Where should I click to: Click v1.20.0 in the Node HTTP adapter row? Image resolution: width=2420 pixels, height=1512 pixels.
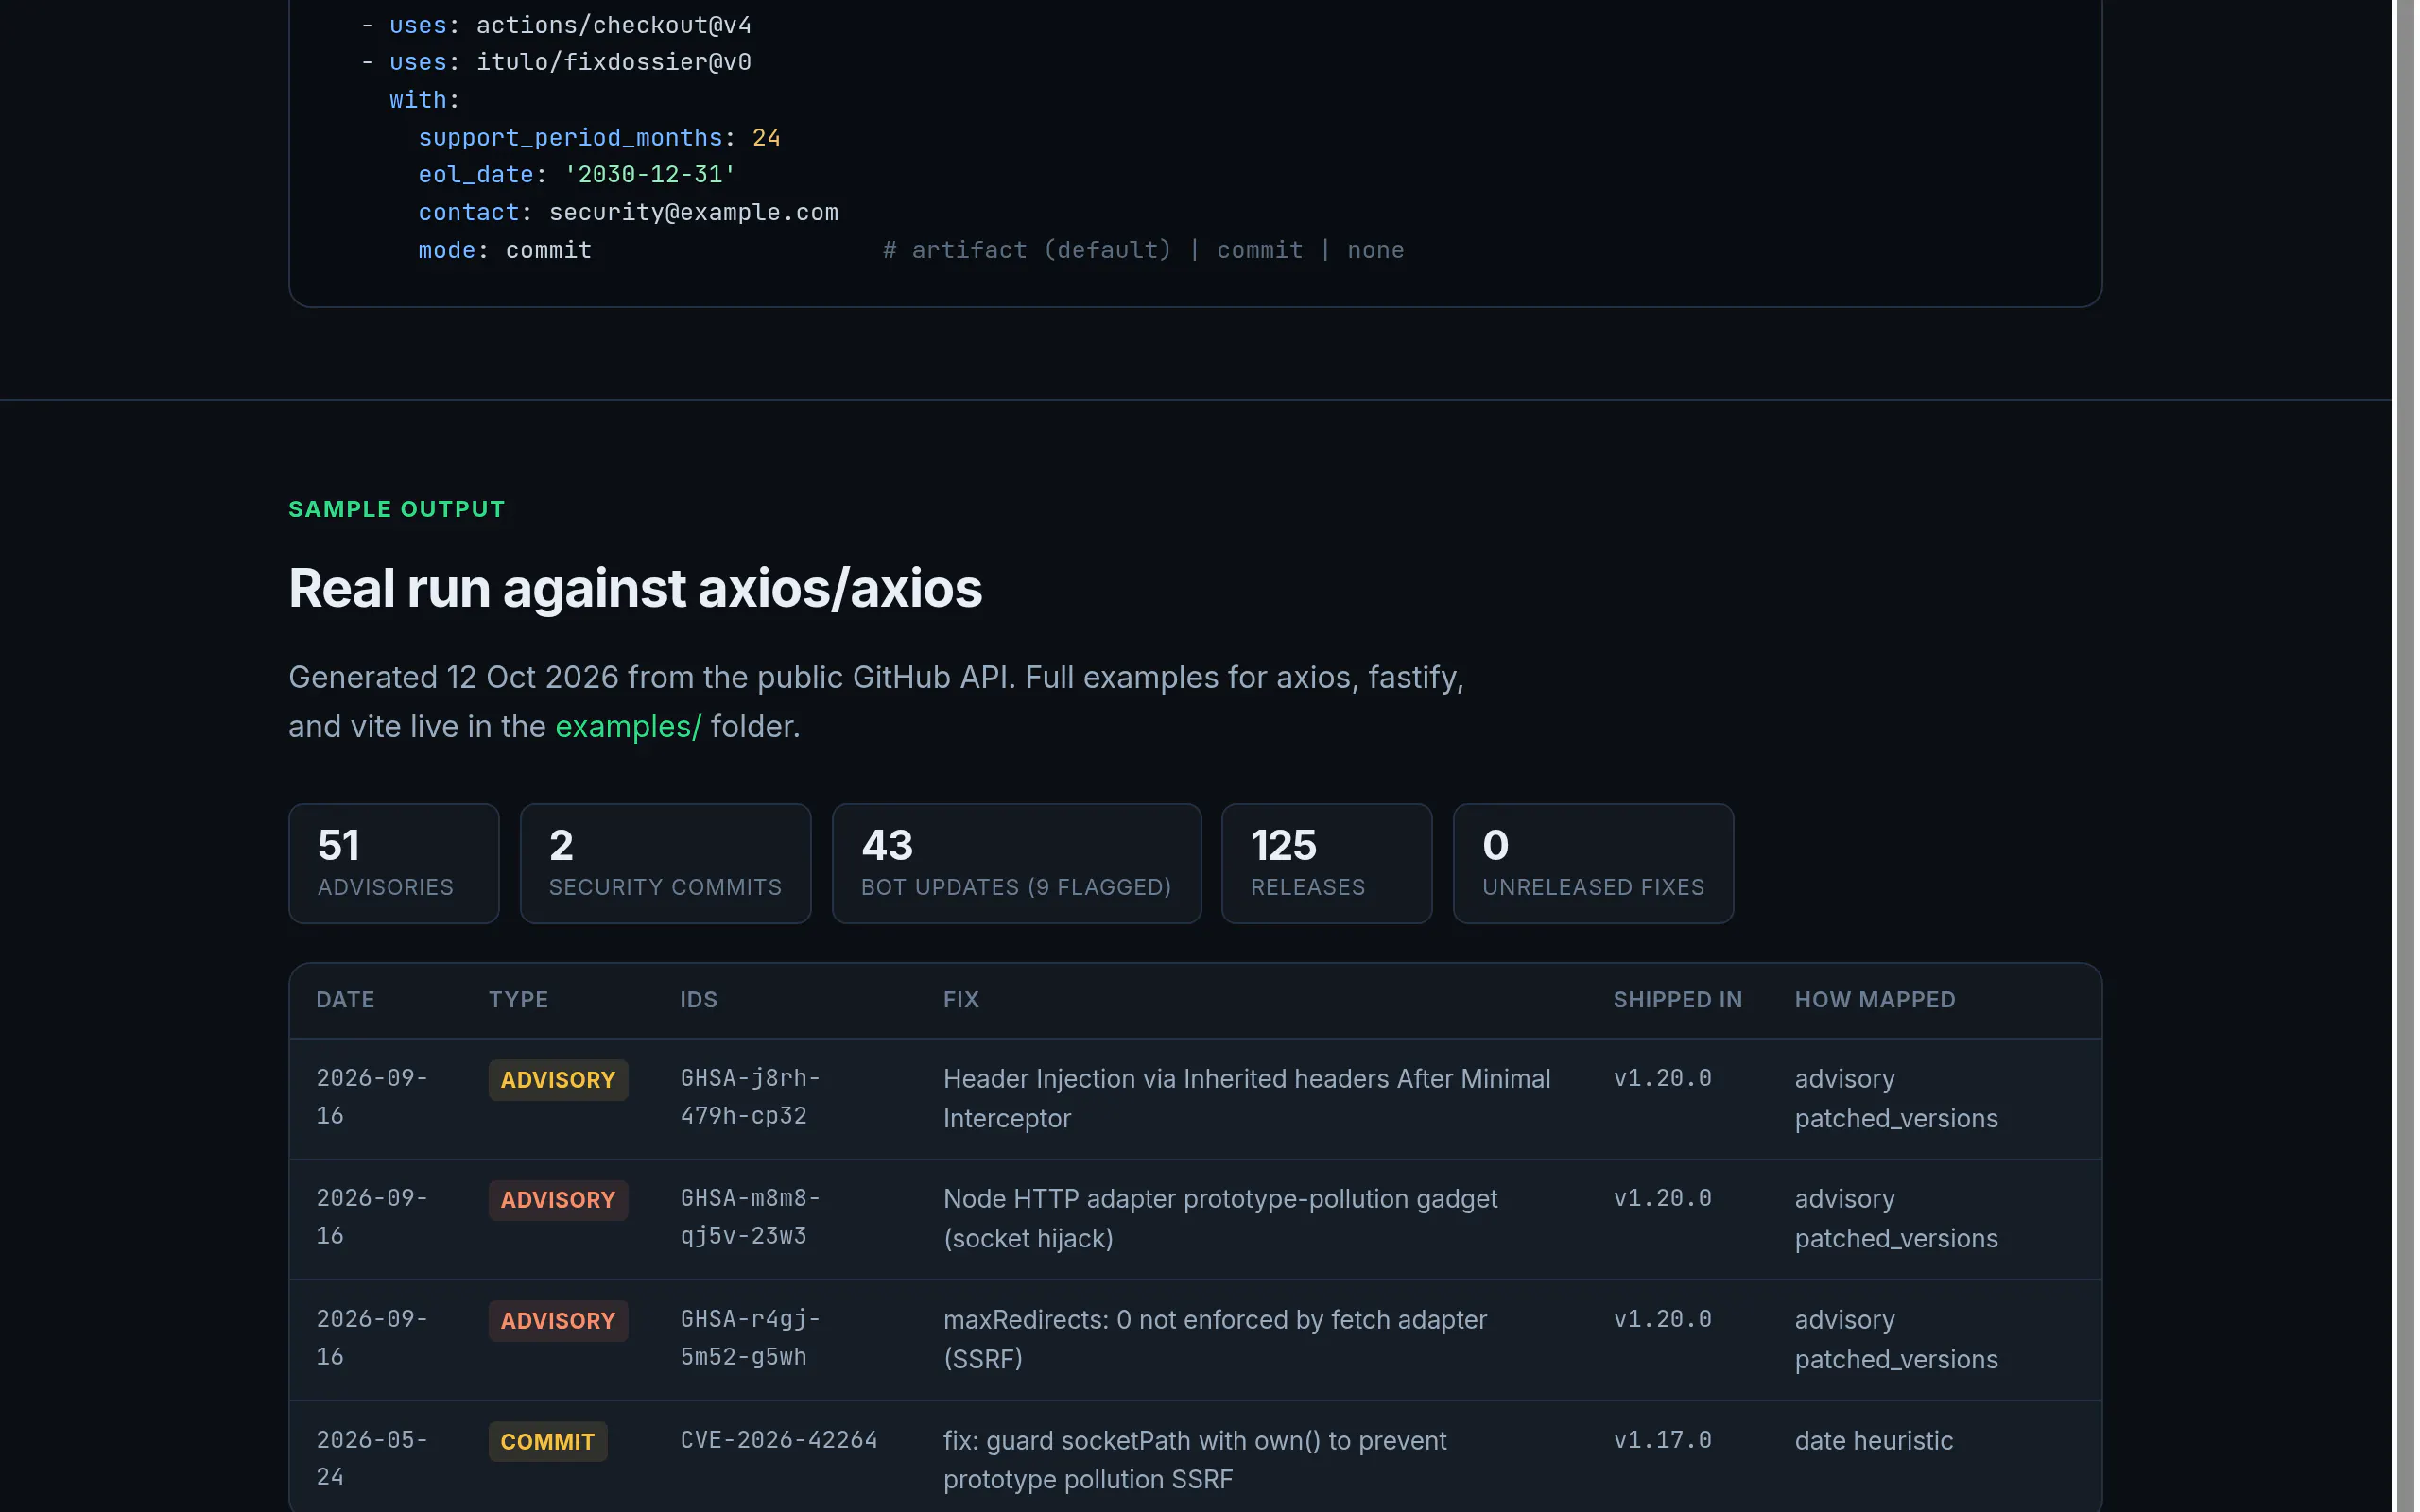coord(1662,1198)
